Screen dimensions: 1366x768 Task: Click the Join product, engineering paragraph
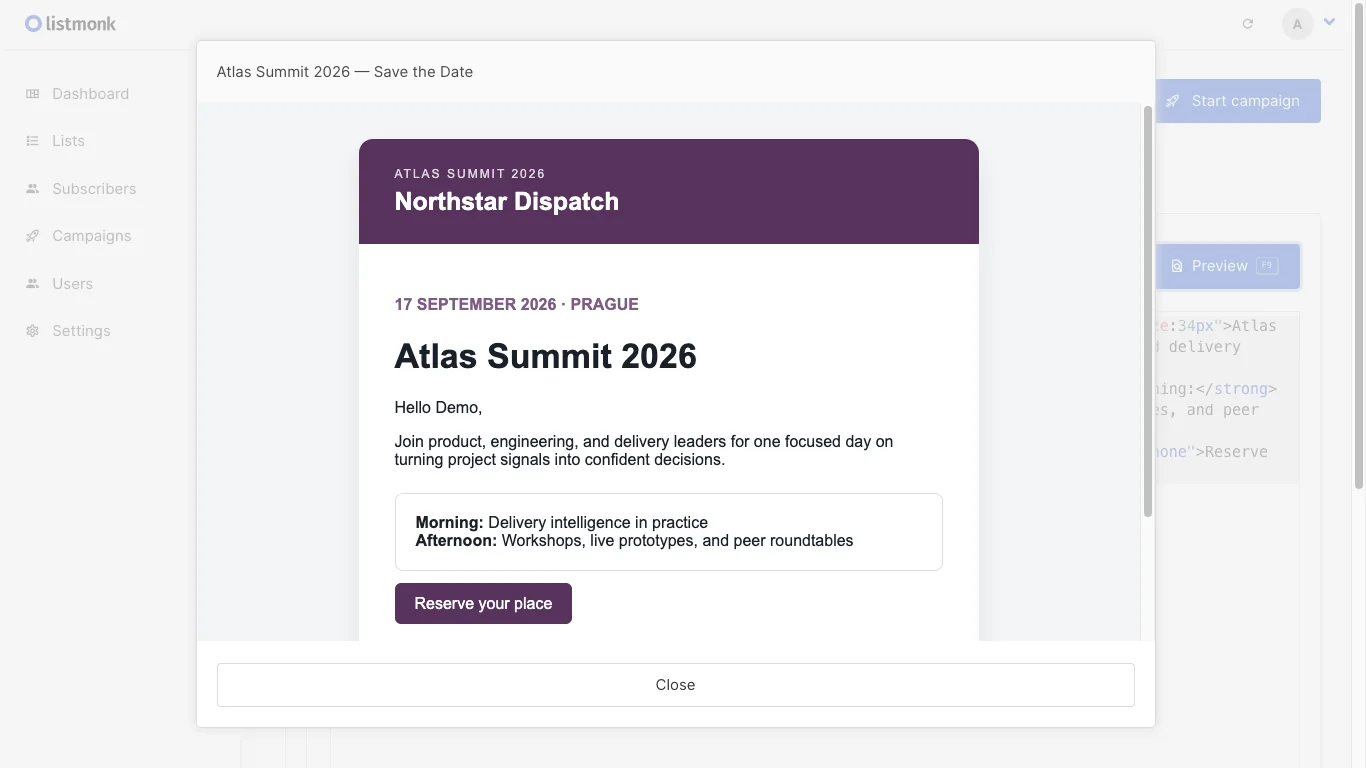click(x=644, y=451)
